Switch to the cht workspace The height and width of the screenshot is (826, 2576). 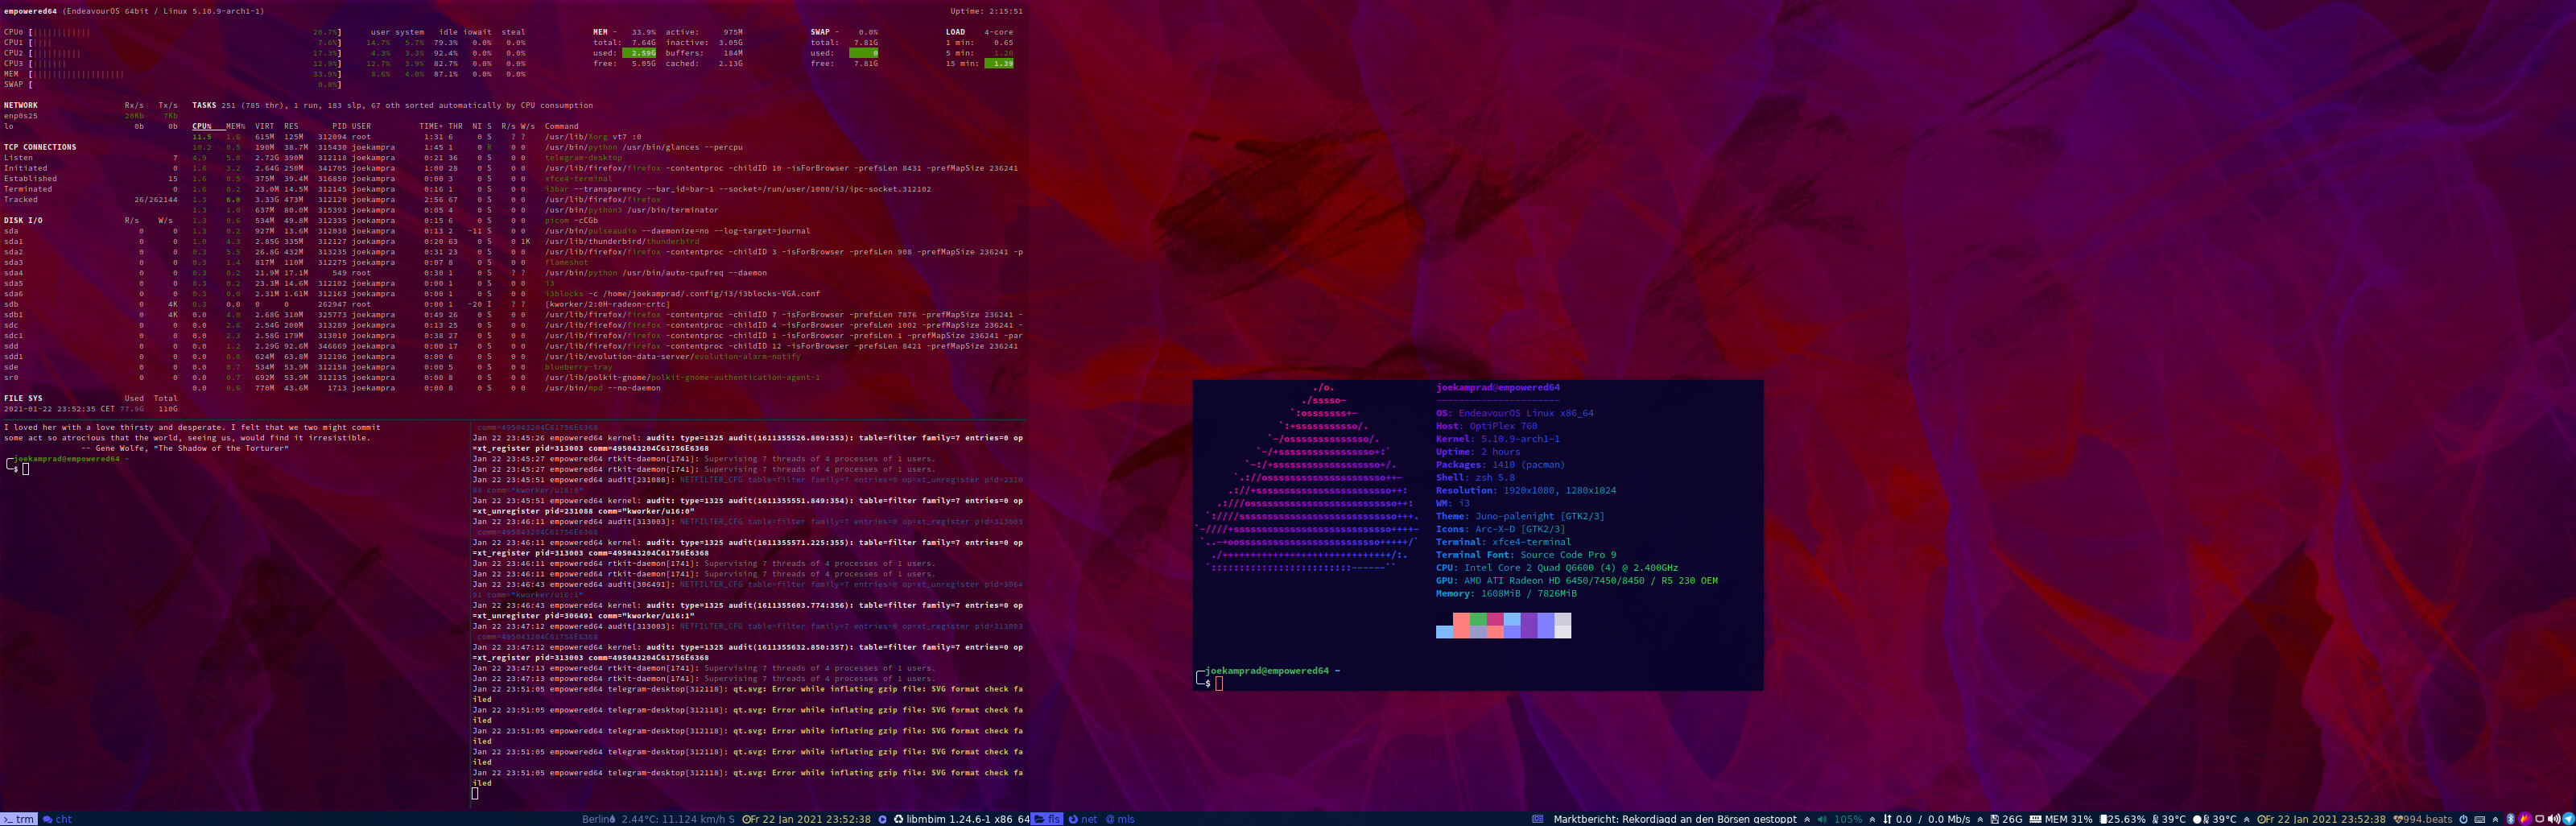click(x=58, y=819)
